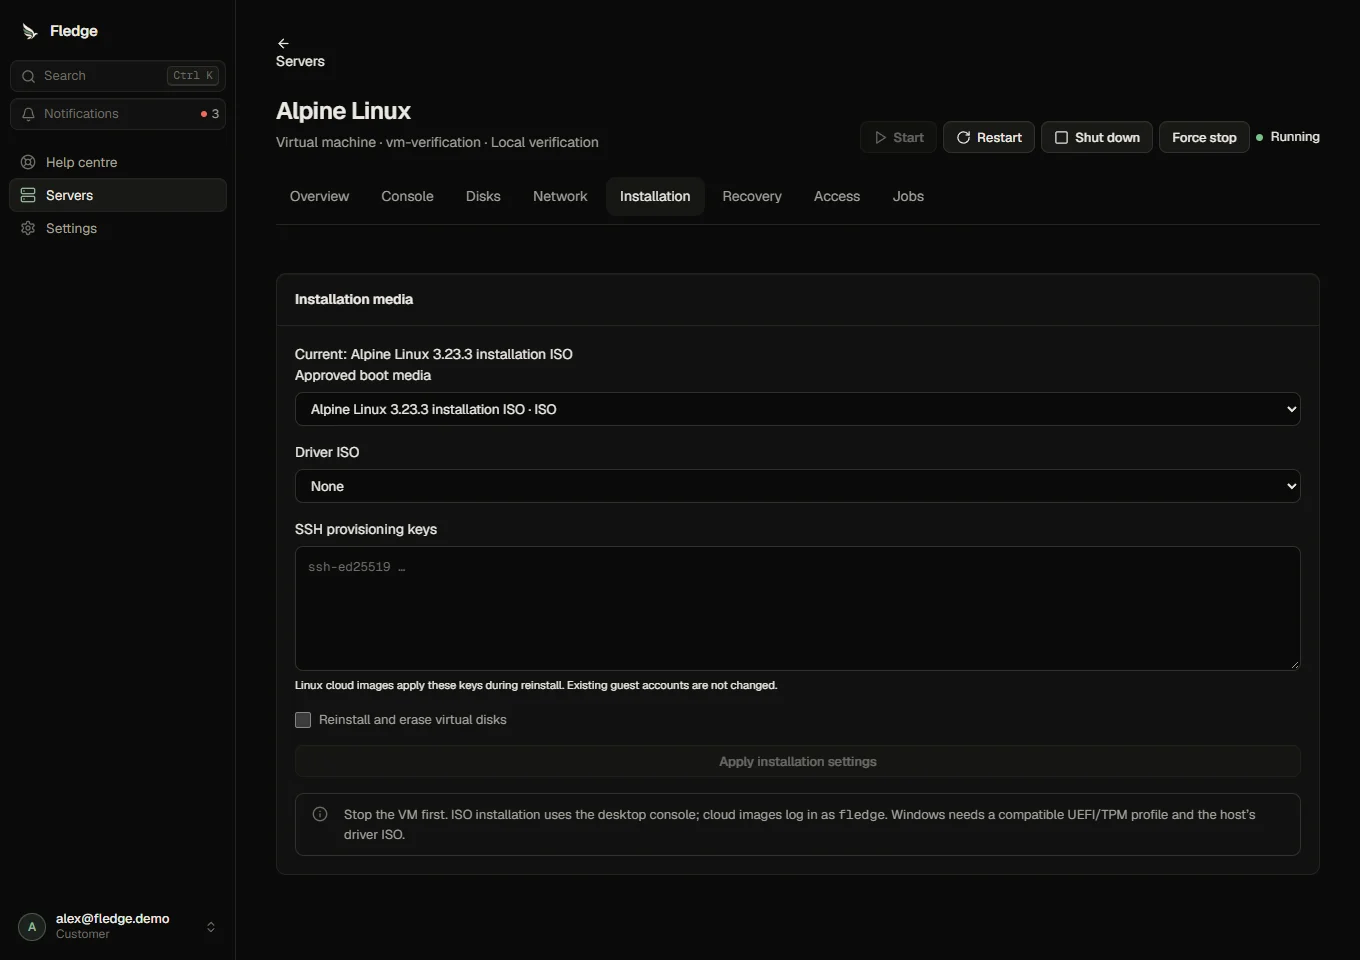The width and height of the screenshot is (1360, 960).
Task: Switch to the Console tab
Action: 407,197
